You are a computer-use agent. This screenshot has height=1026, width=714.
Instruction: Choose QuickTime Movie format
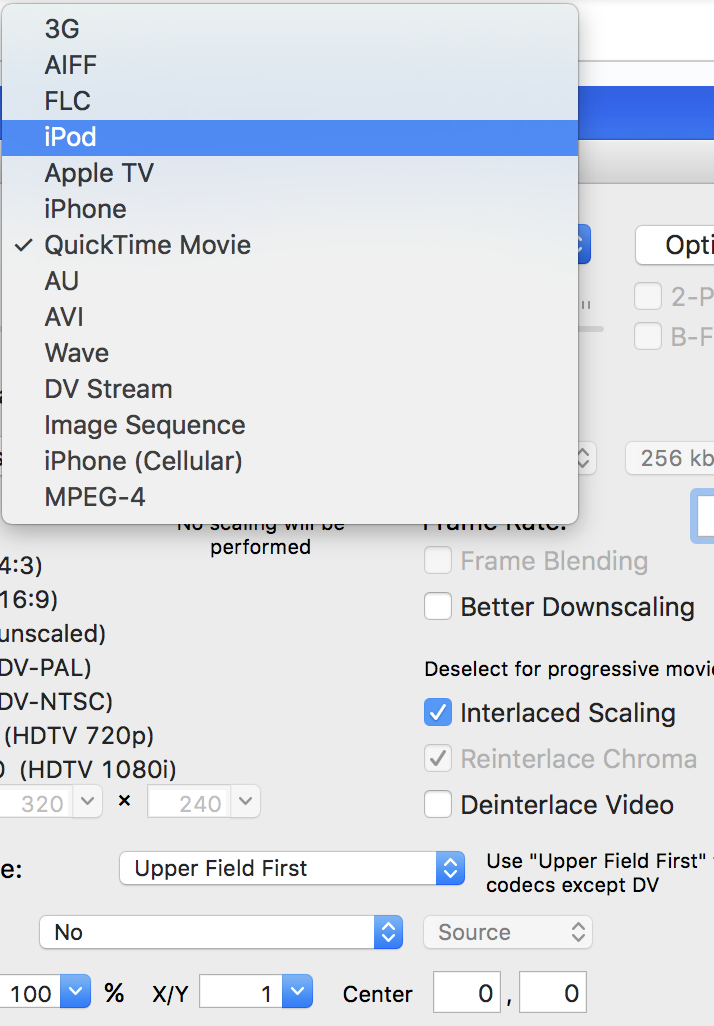pos(290,245)
